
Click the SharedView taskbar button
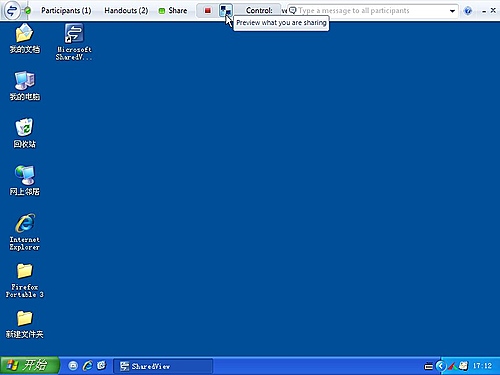coord(163,366)
